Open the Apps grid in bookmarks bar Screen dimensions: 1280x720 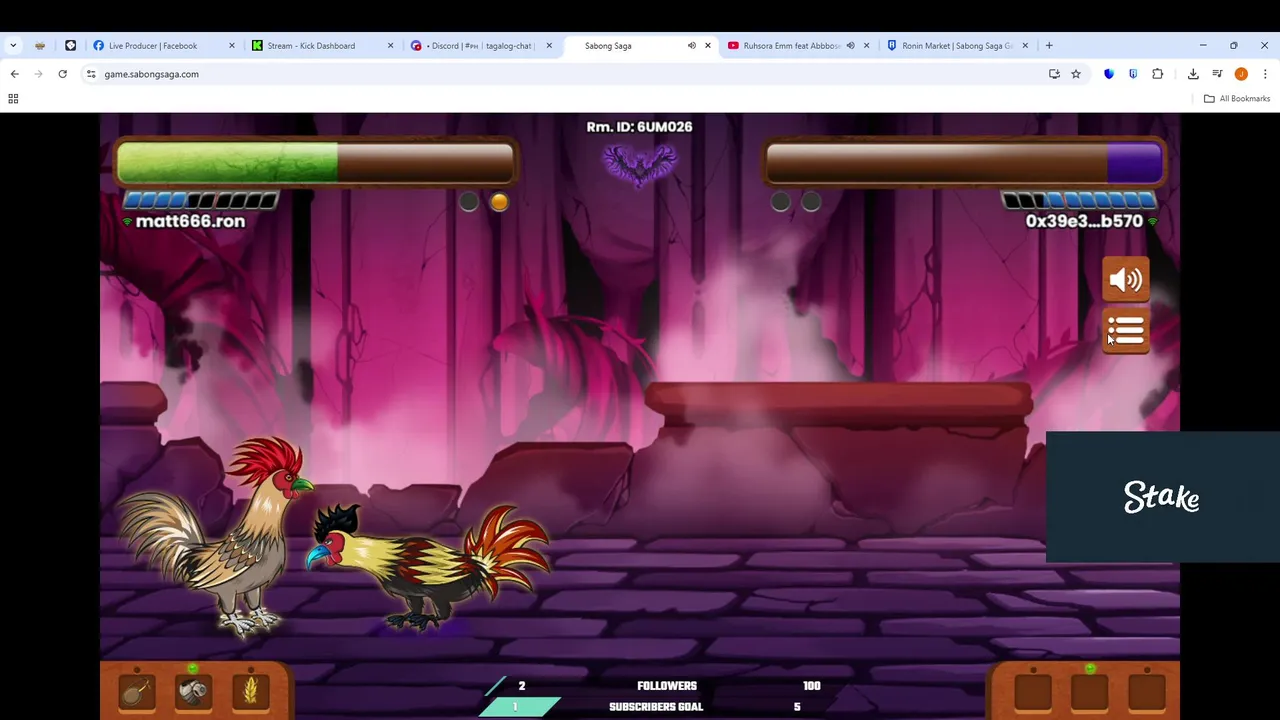pos(13,98)
